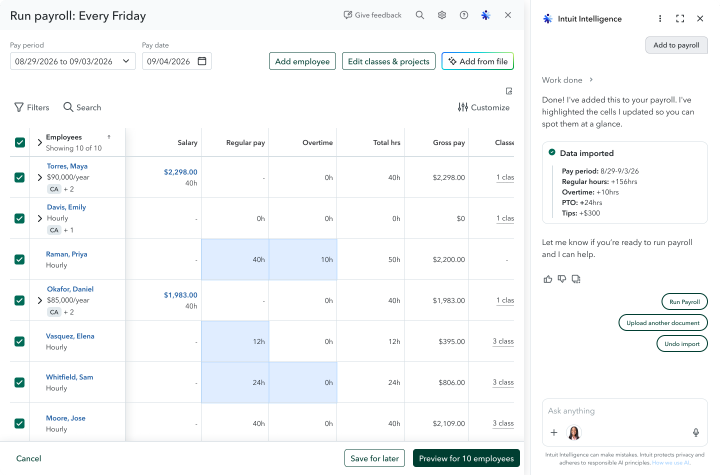This screenshot has width=720, height=475.
Task: Click Save for later
Action: [x=374, y=458]
